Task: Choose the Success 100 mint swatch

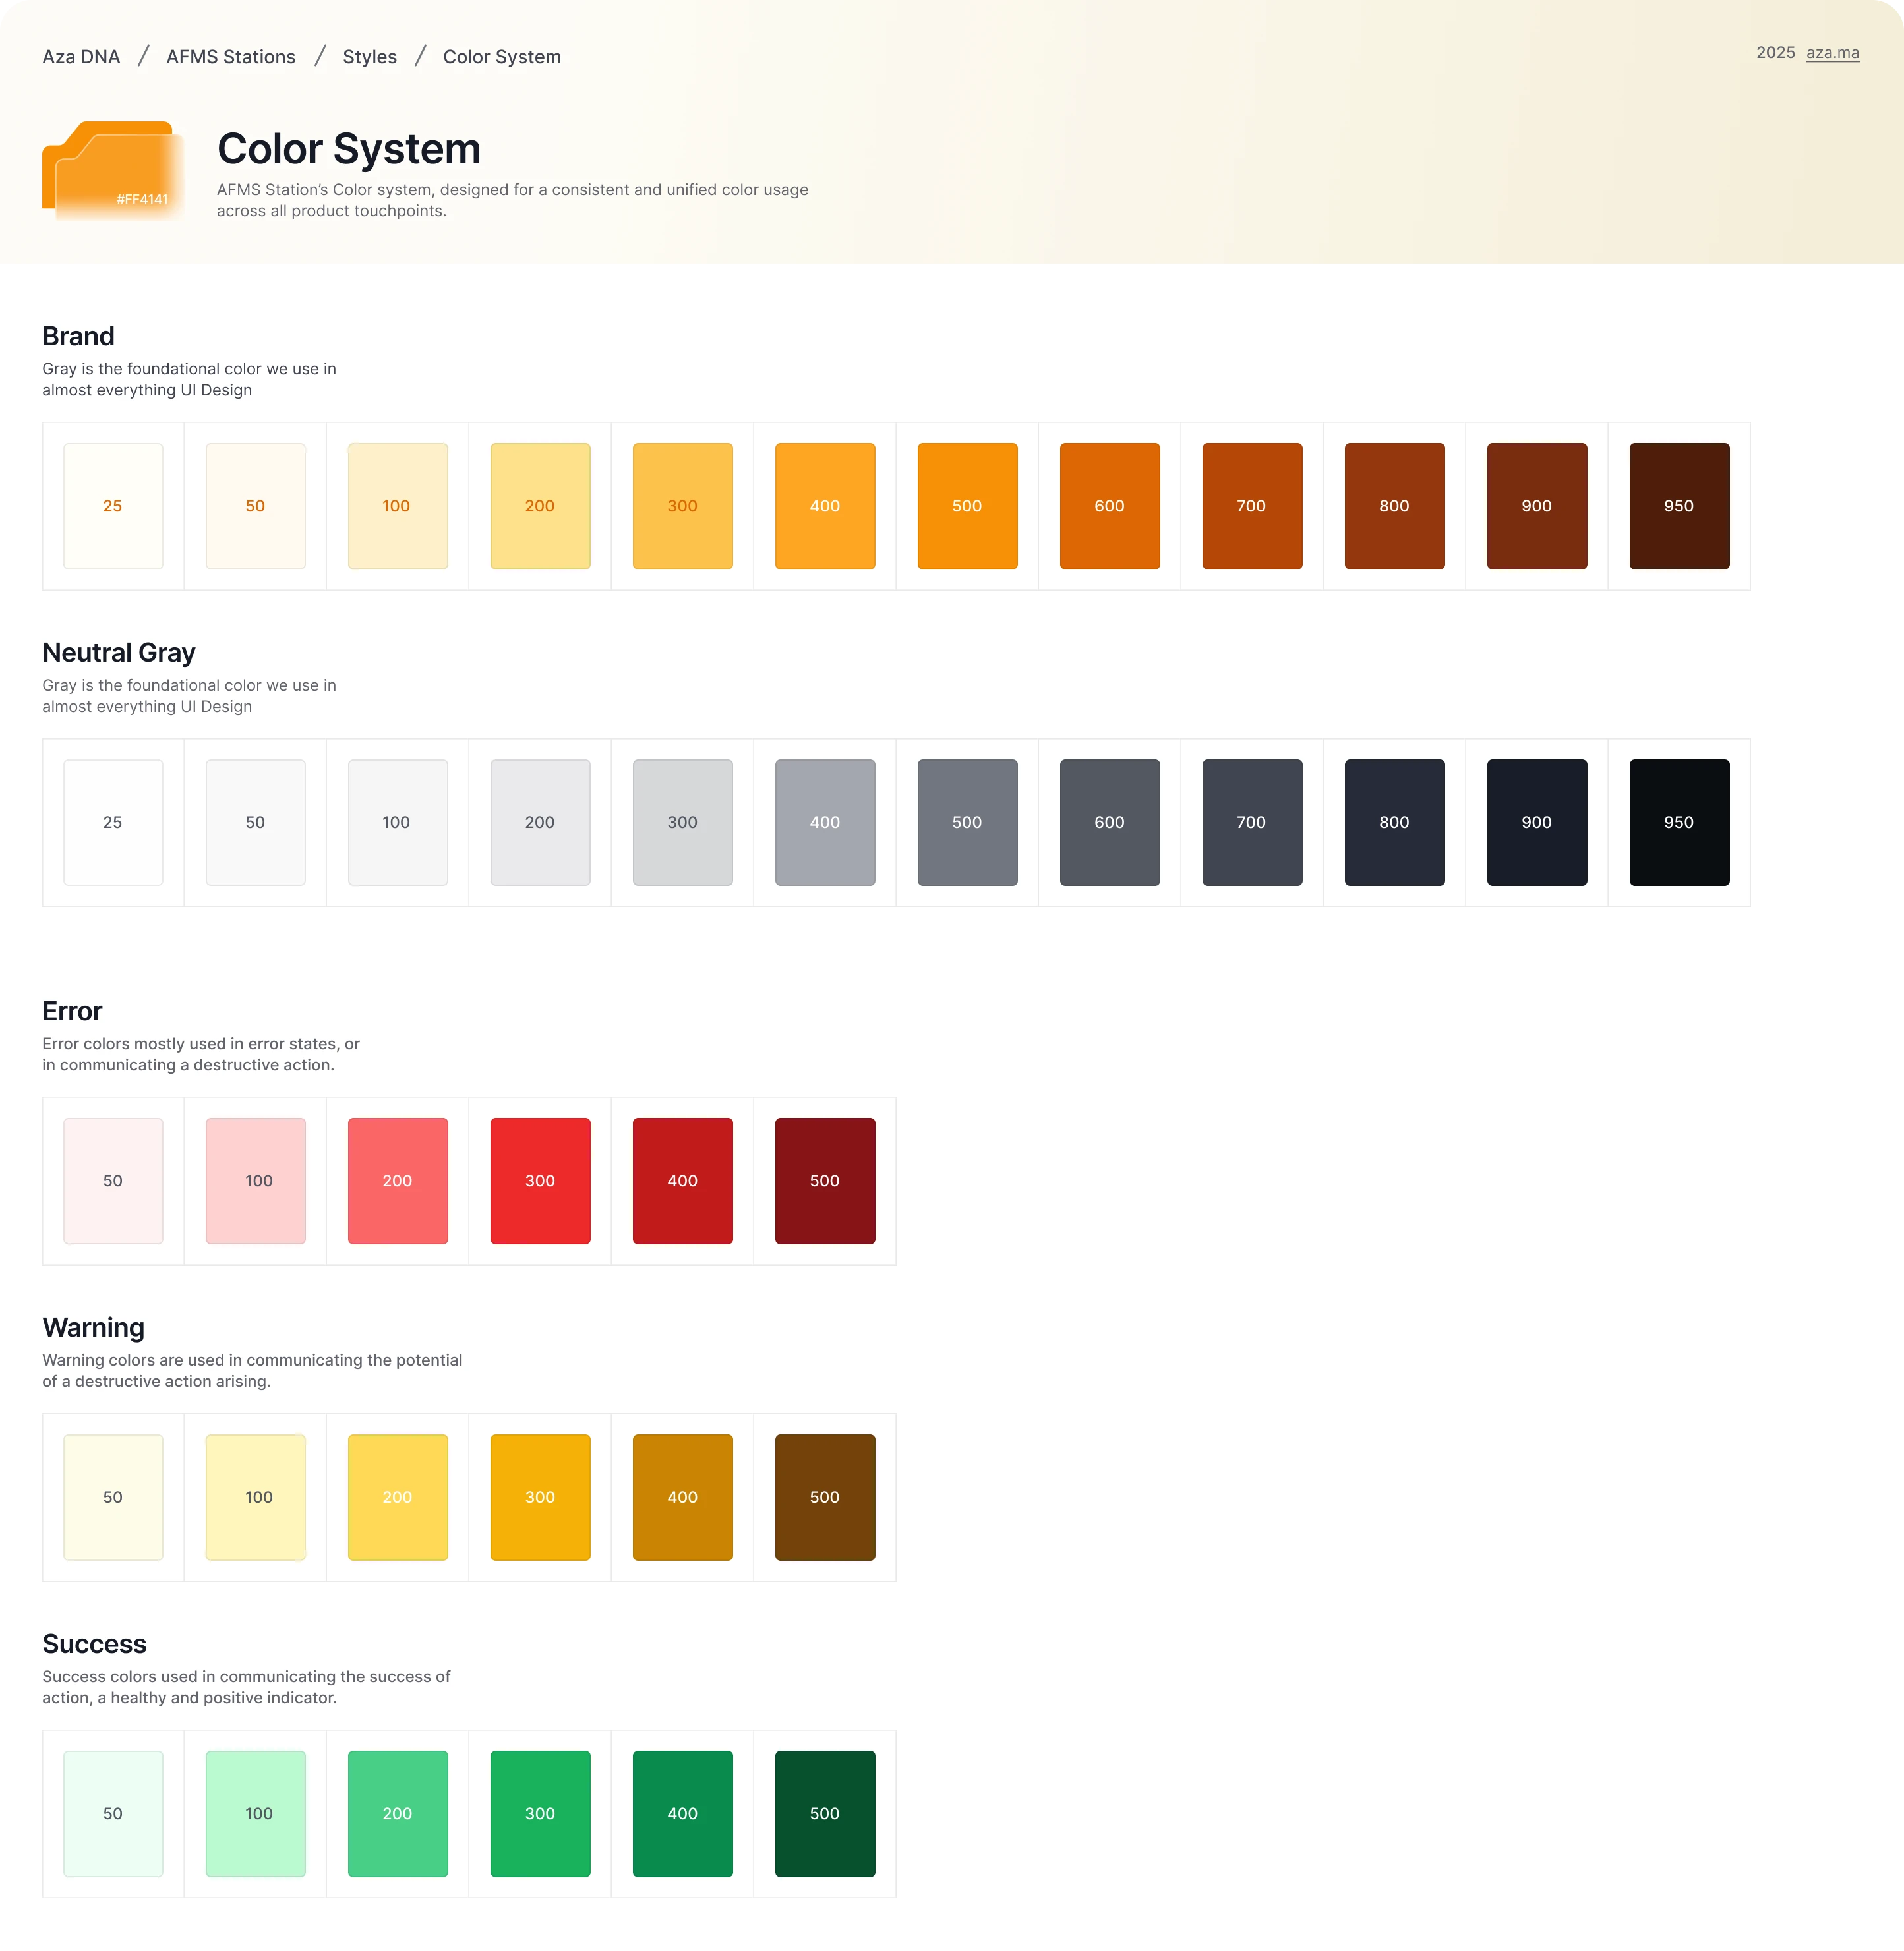Action: (256, 1813)
